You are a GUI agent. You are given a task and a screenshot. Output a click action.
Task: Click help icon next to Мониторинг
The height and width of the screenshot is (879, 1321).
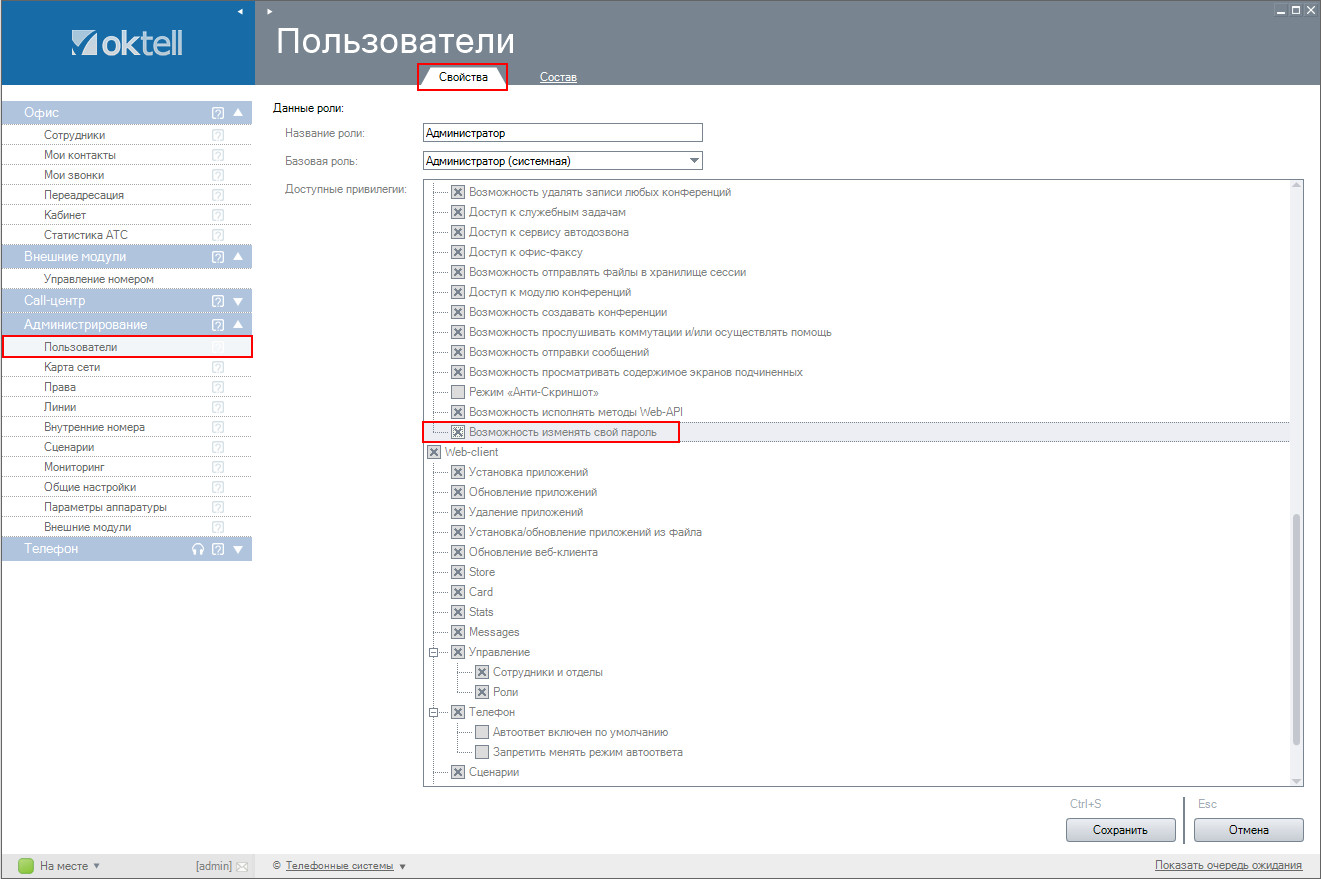click(x=217, y=467)
